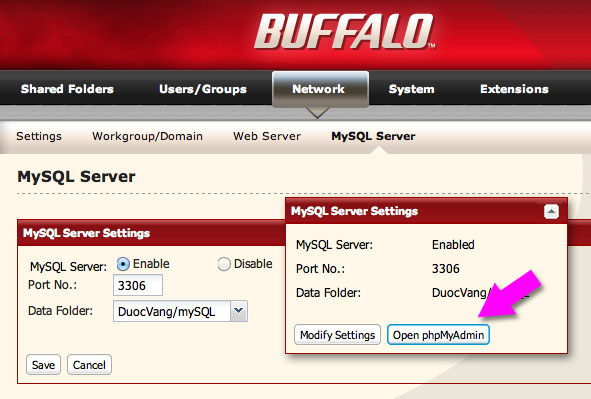Click the DuocVang/mySQL combo box text

click(167, 312)
